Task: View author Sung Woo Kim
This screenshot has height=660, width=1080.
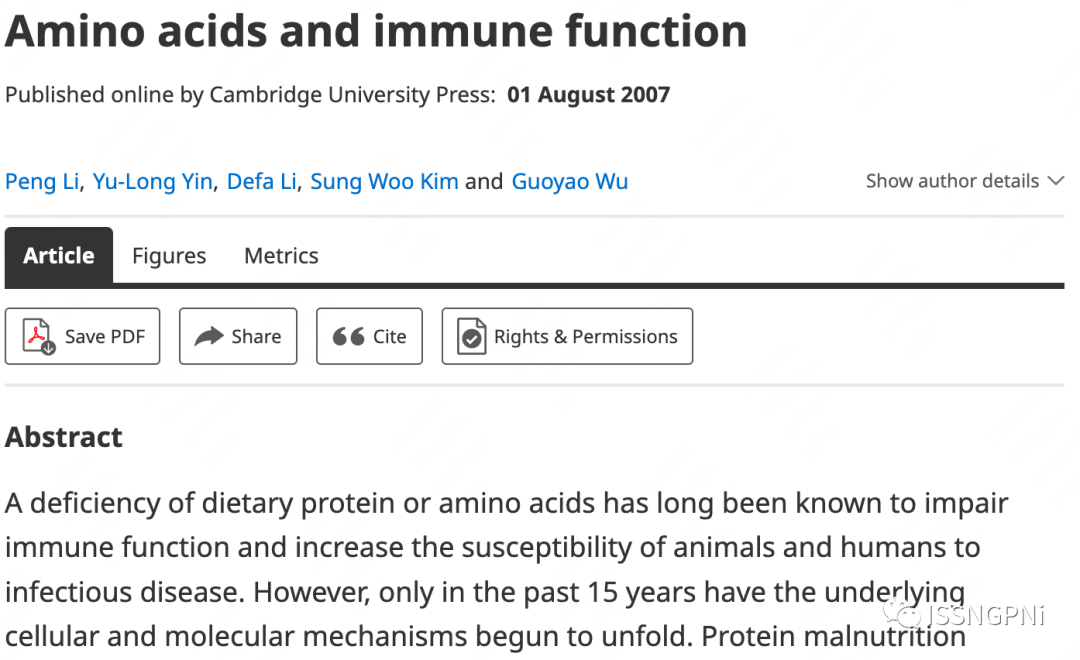Action: [x=384, y=182]
